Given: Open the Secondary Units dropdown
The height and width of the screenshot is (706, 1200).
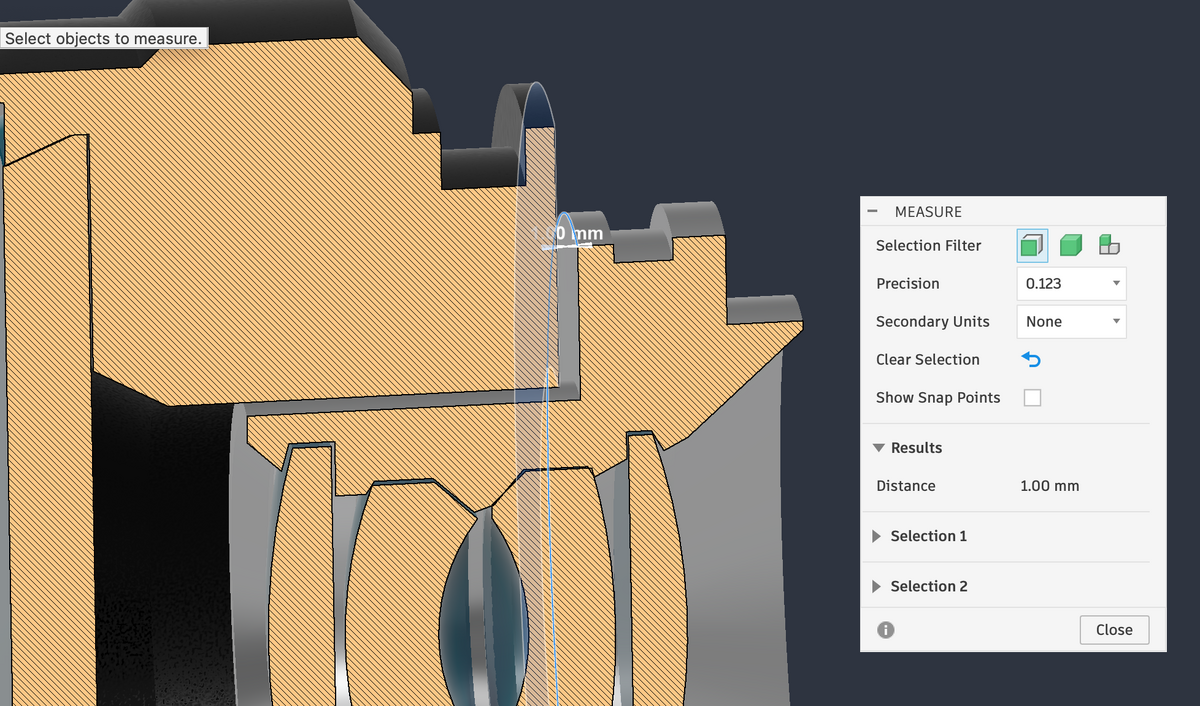Looking at the screenshot, I should [x=1071, y=322].
